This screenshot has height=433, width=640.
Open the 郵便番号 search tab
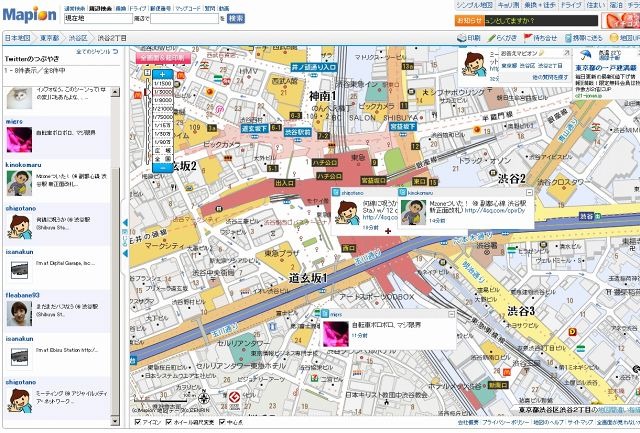[161, 9]
